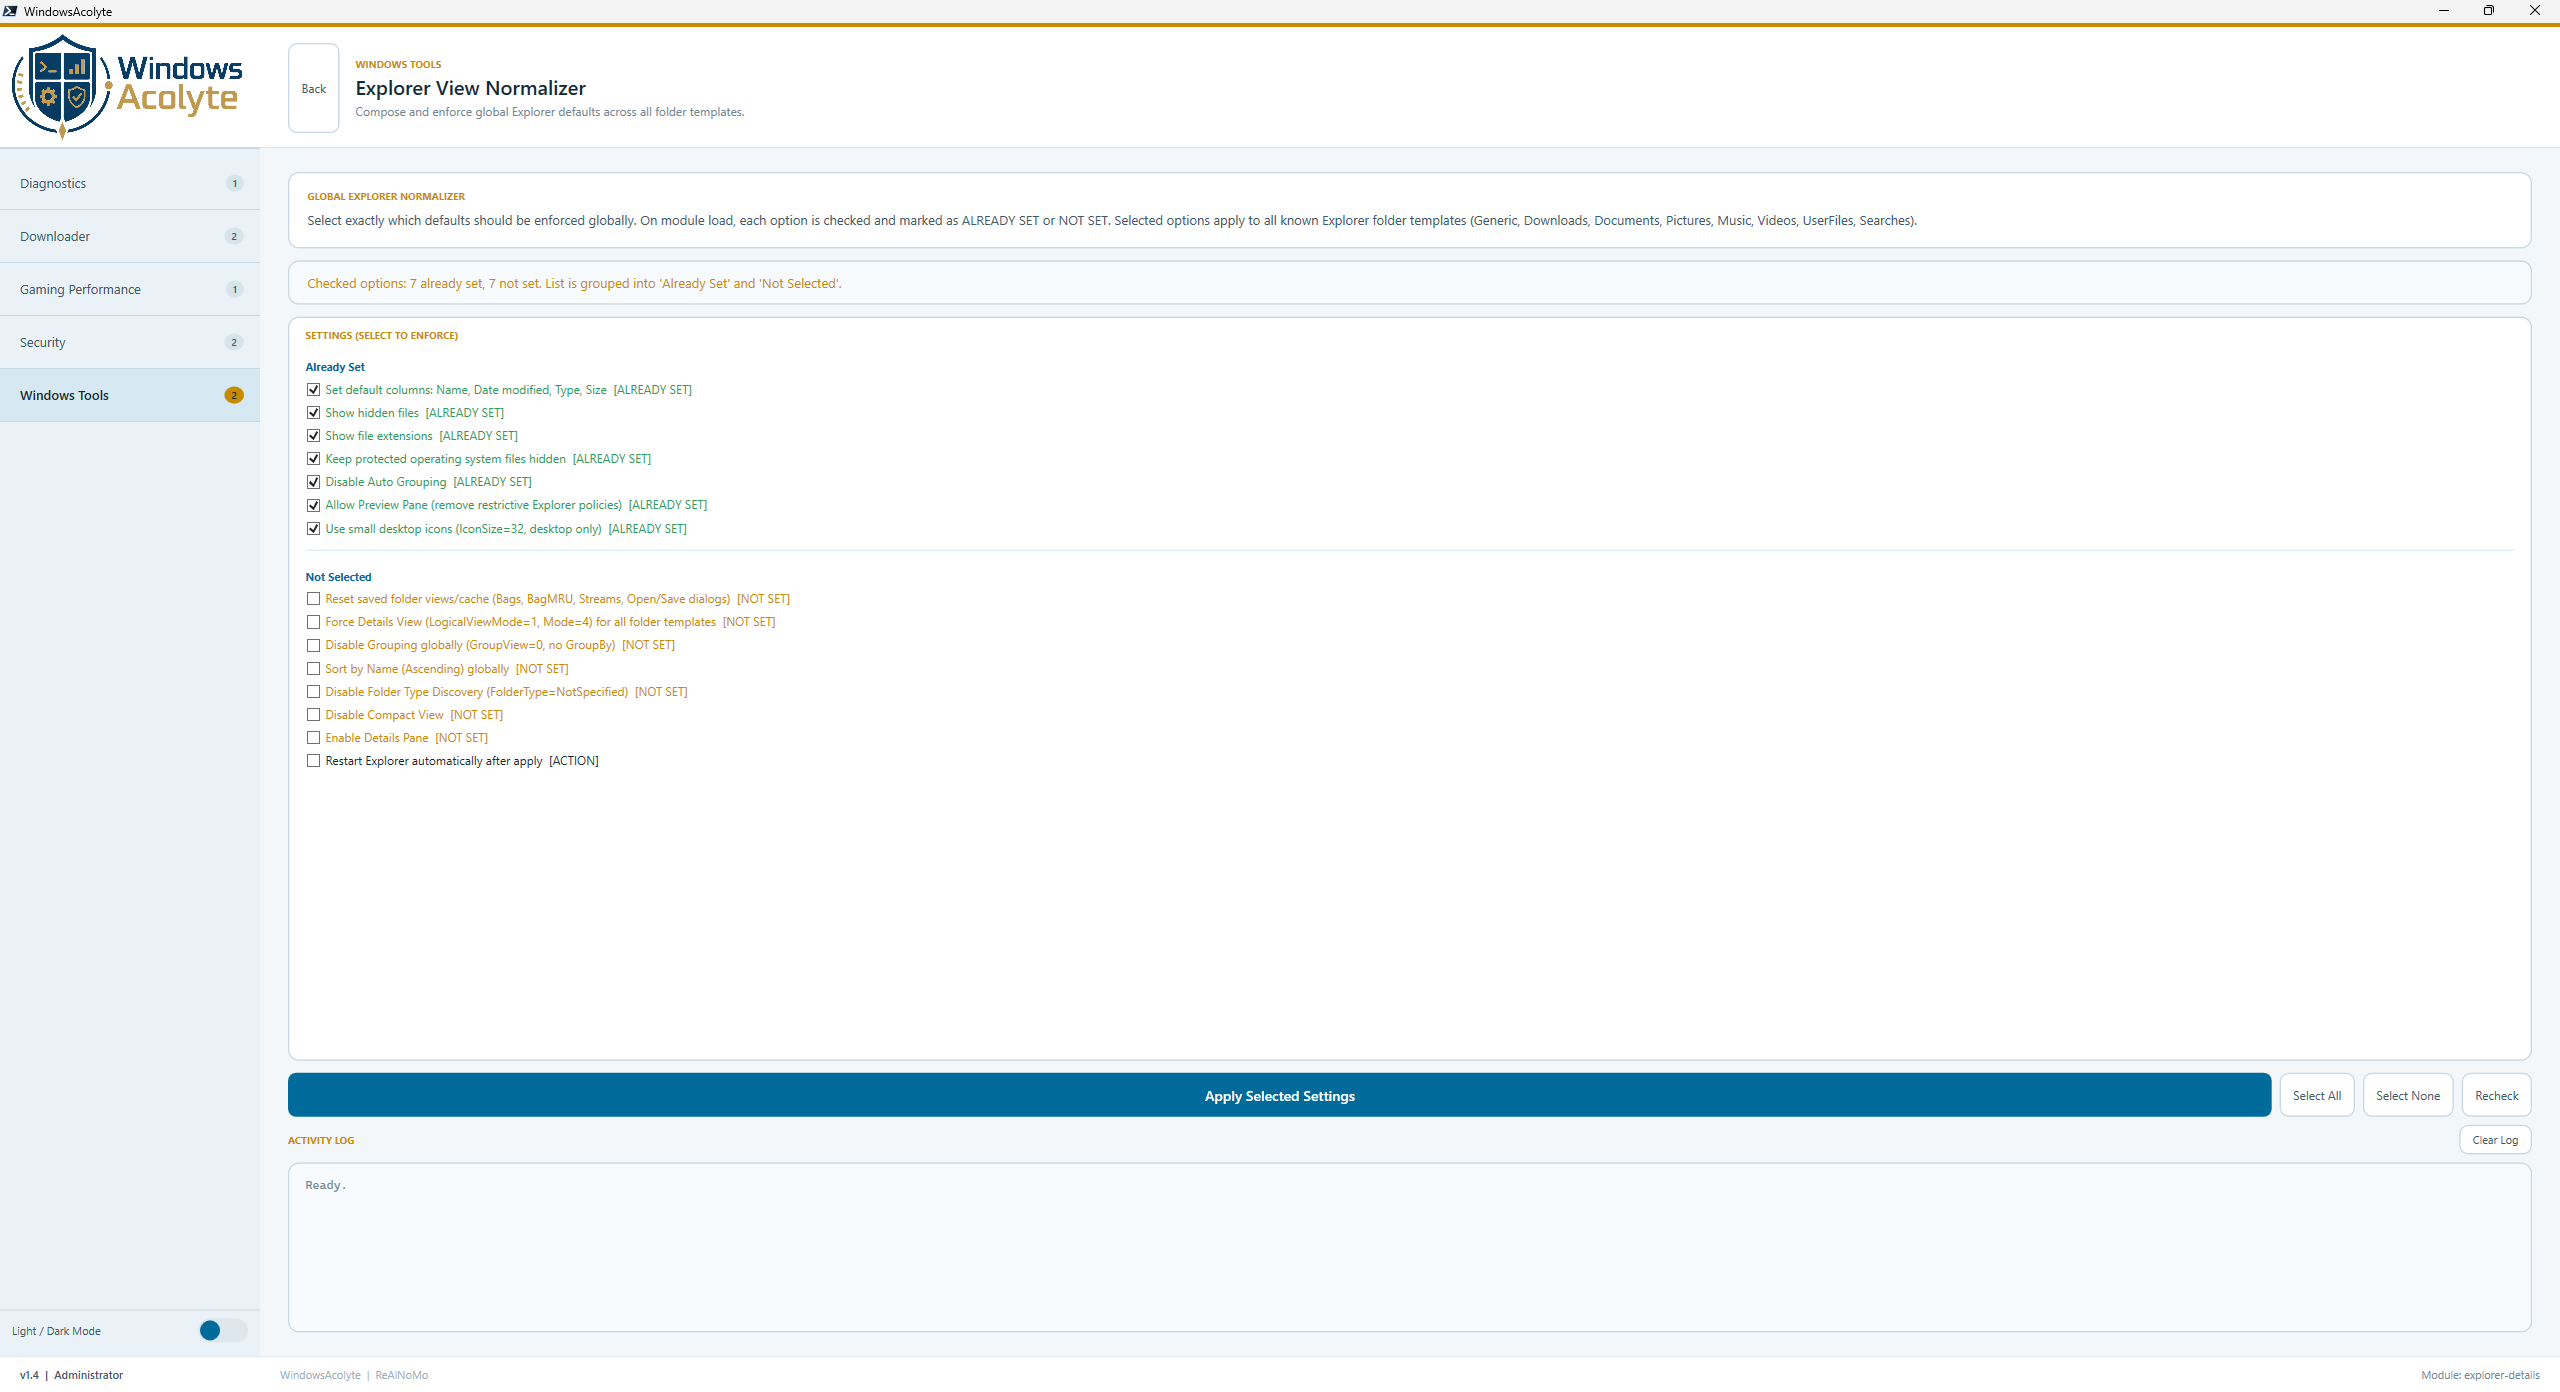Click the "Ready." log entry
Image resolution: width=2560 pixels, height=1392 pixels.
[x=325, y=1185]
